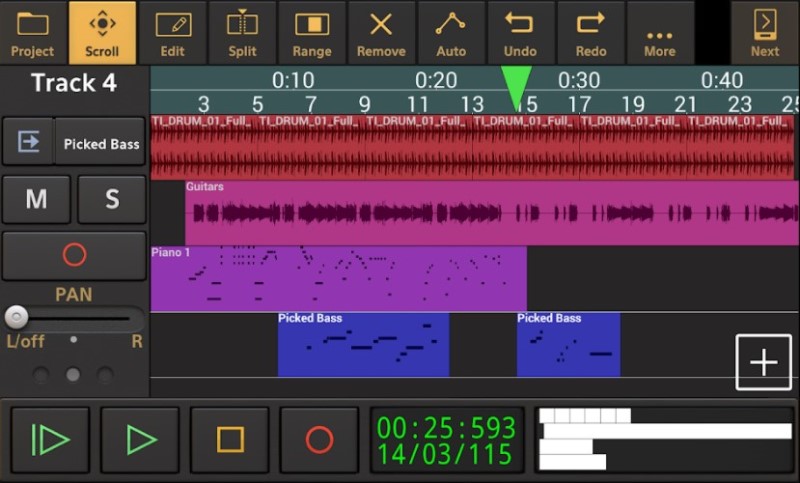Select the right page indicator dot
The width and height of the screenshot is (800, 483).
[105, 375]
